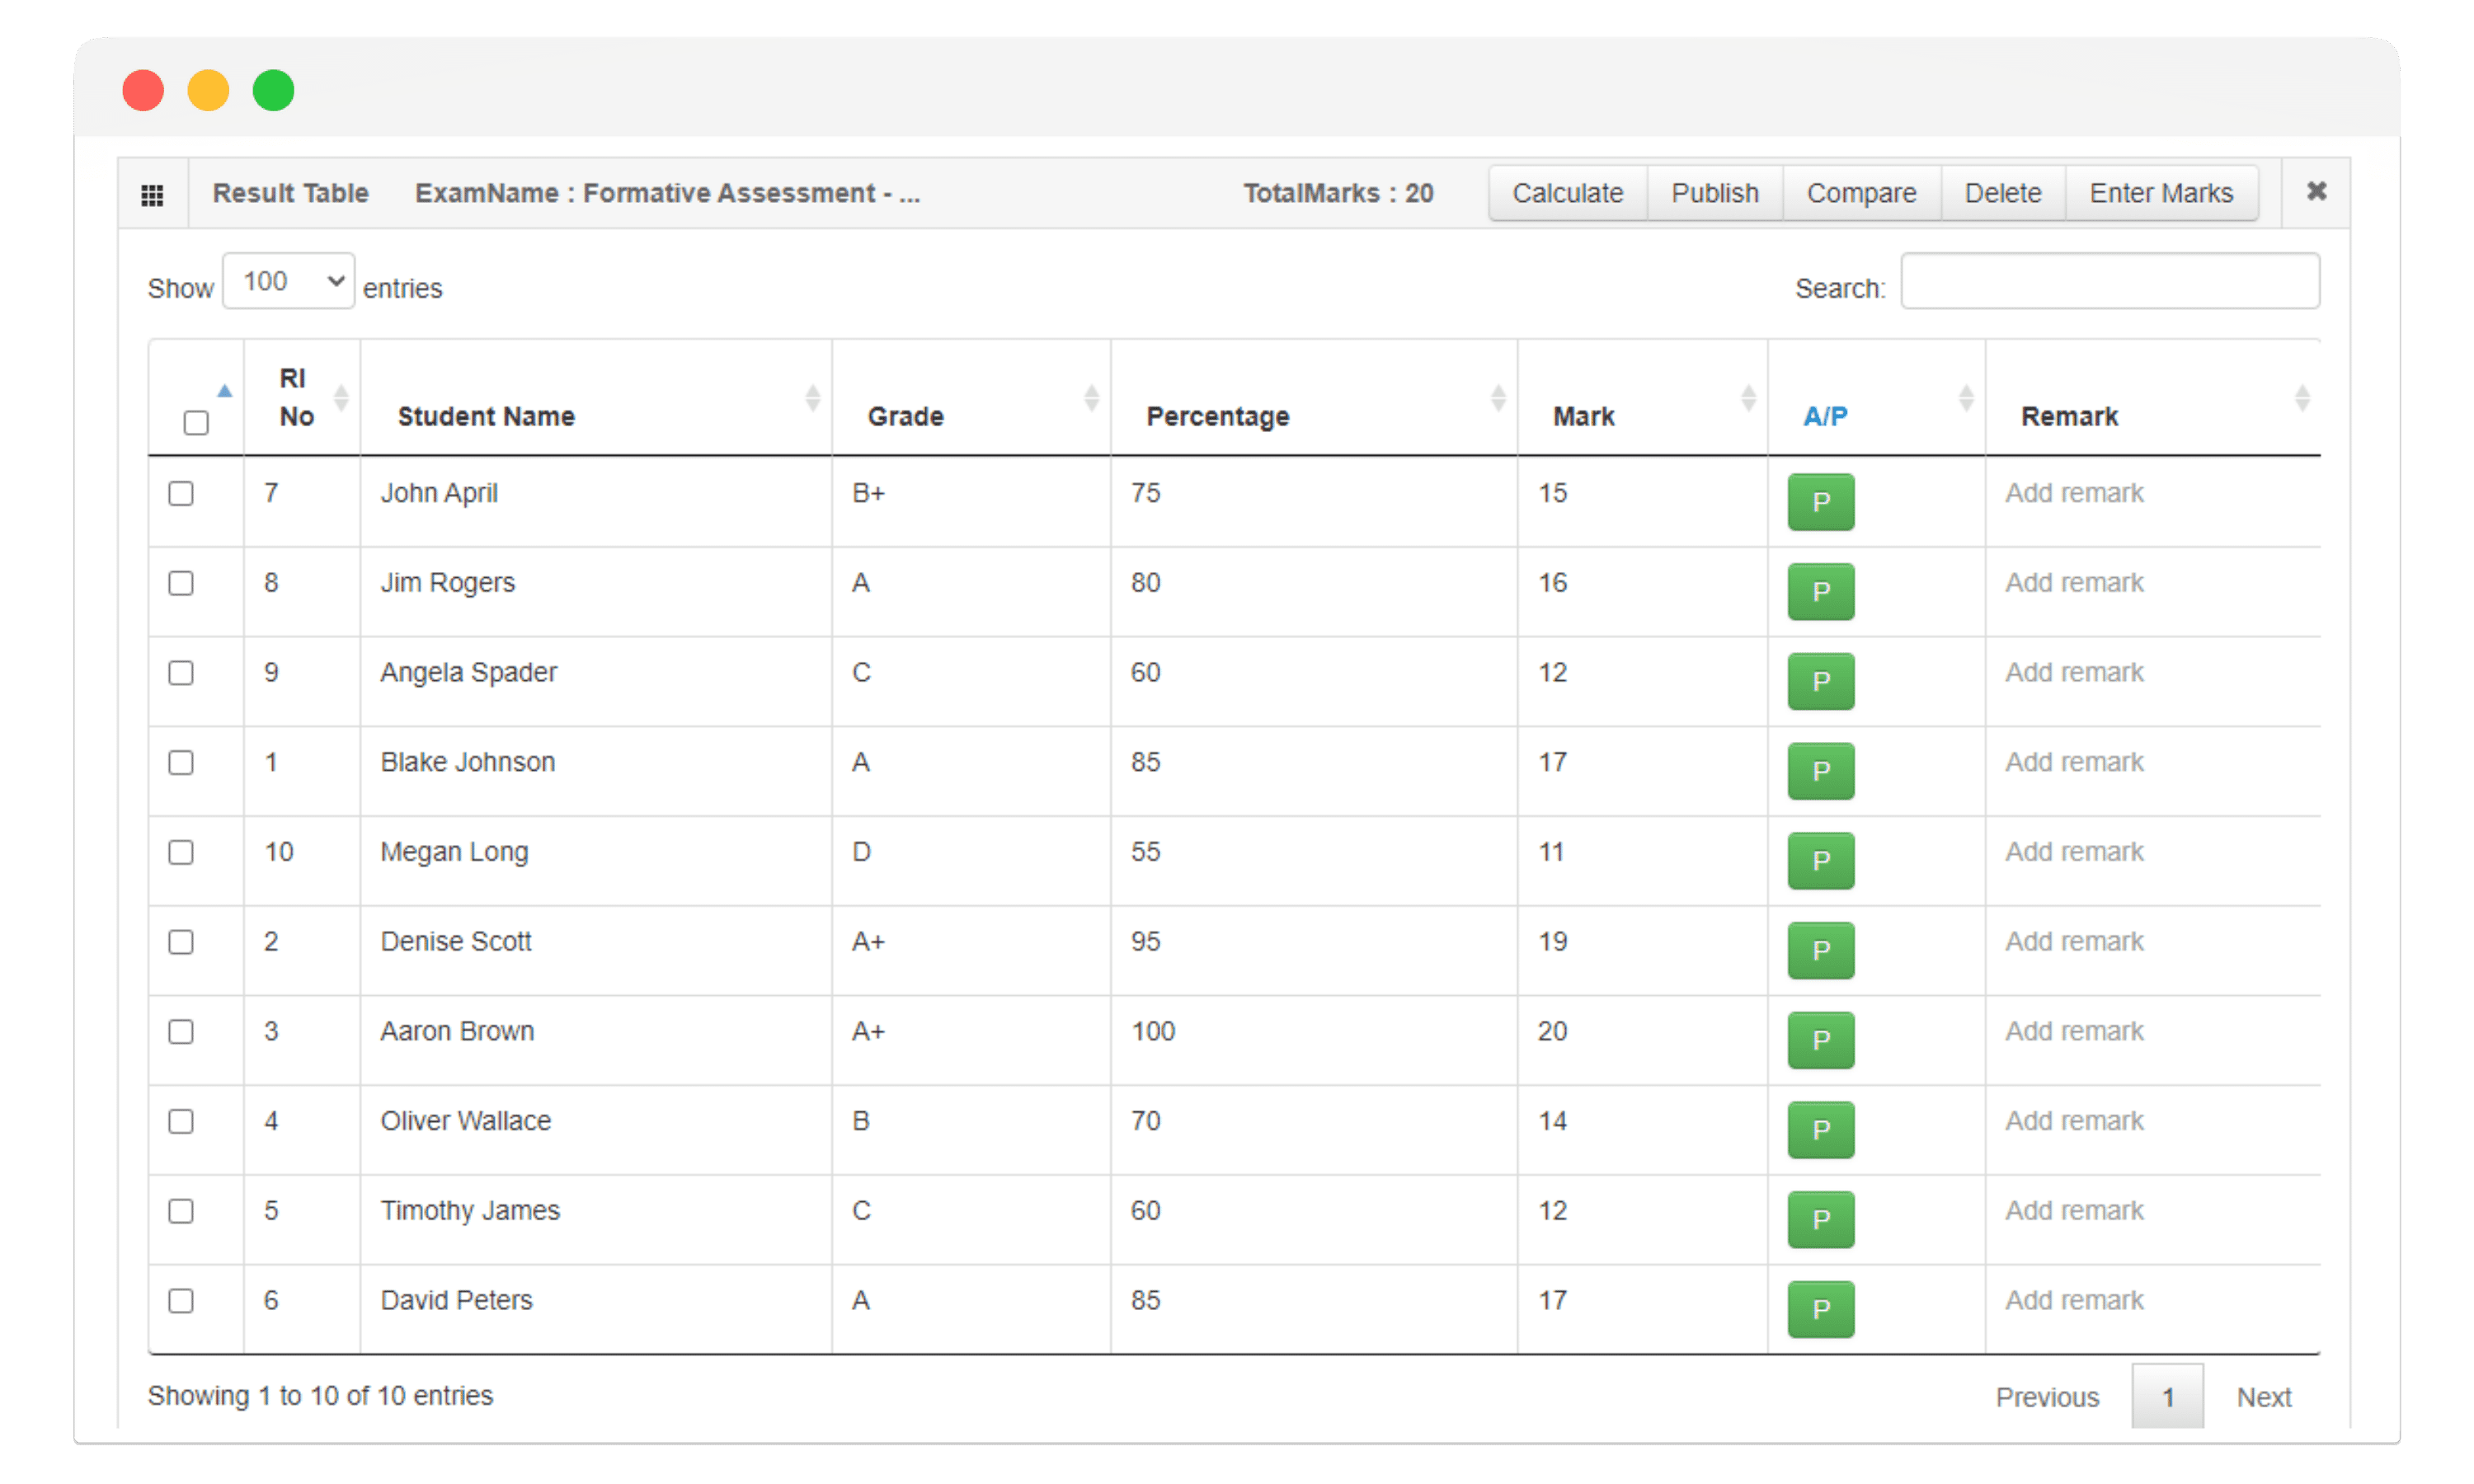Add remark for Megan Long
Viewport: 2474px width, 1484px height.
[2074, 852]
